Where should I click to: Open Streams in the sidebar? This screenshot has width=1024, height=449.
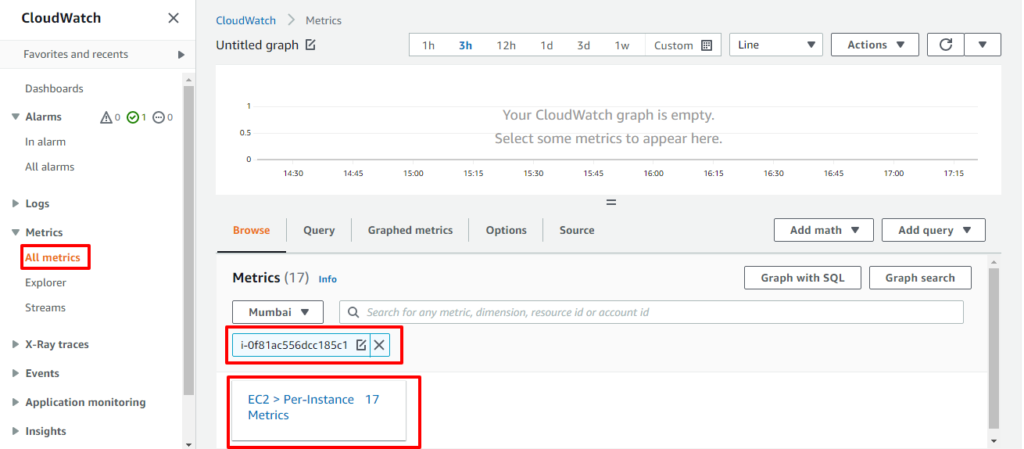pos(45,307)
